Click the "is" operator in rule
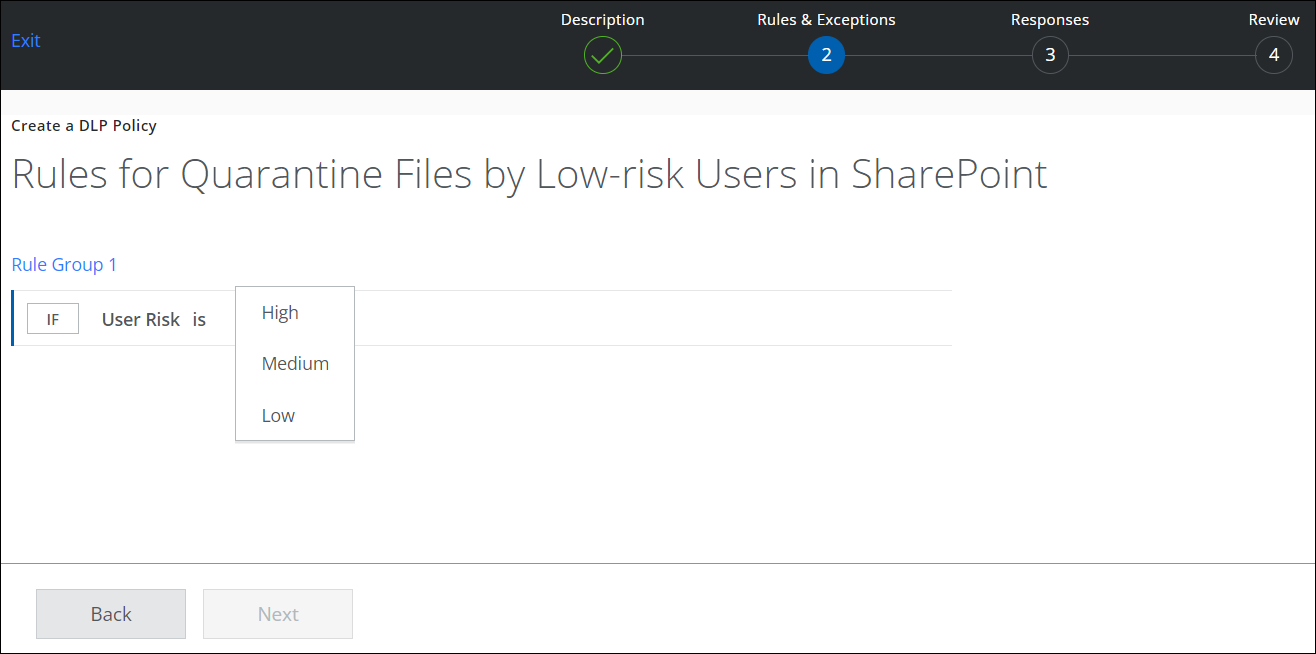This screenshot has width=1316, height=654. tap(199, 319)
